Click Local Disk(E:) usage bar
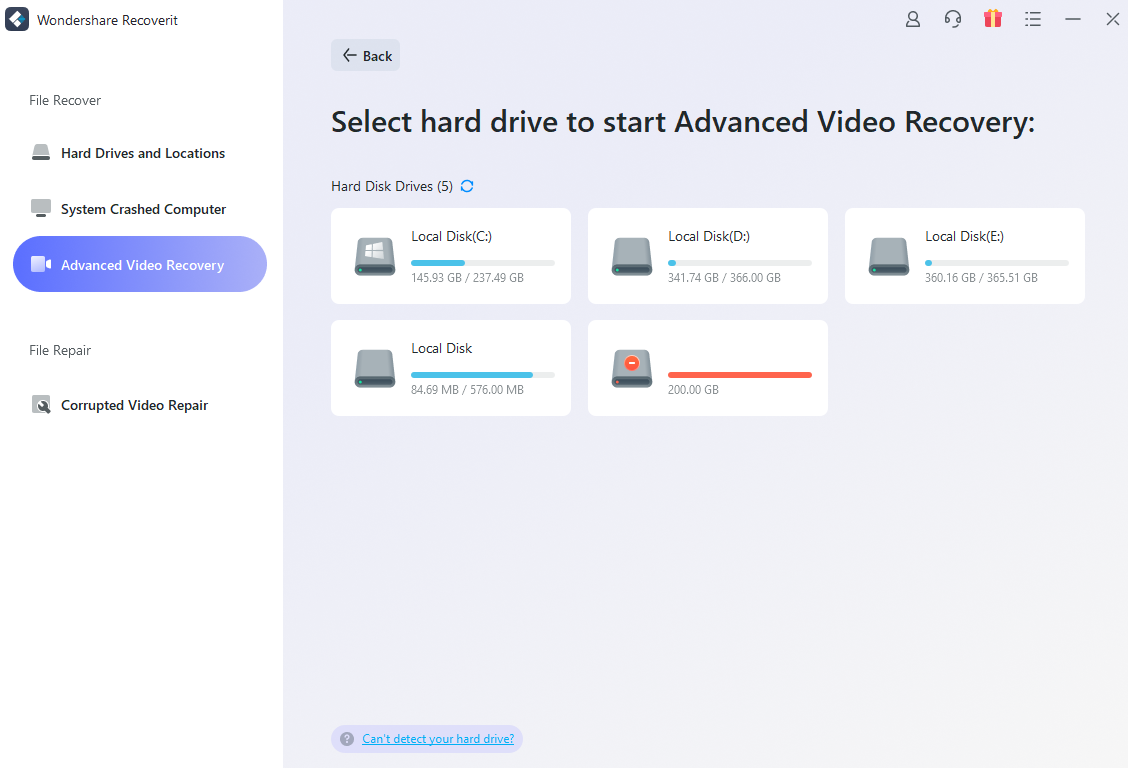Viewport: 1128px width, 768px height. 996,263
